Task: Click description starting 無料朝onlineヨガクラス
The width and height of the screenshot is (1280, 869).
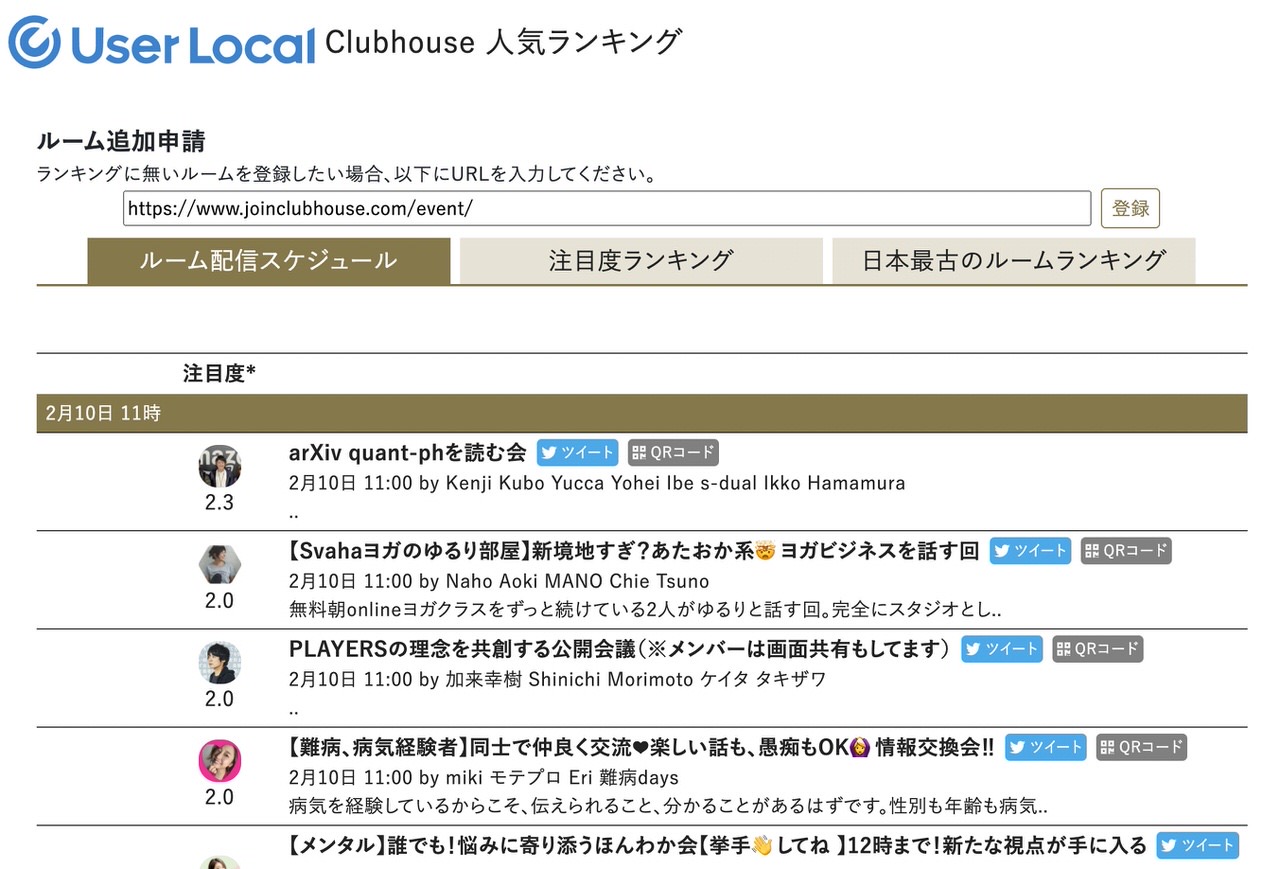Action: pos(645,608)
